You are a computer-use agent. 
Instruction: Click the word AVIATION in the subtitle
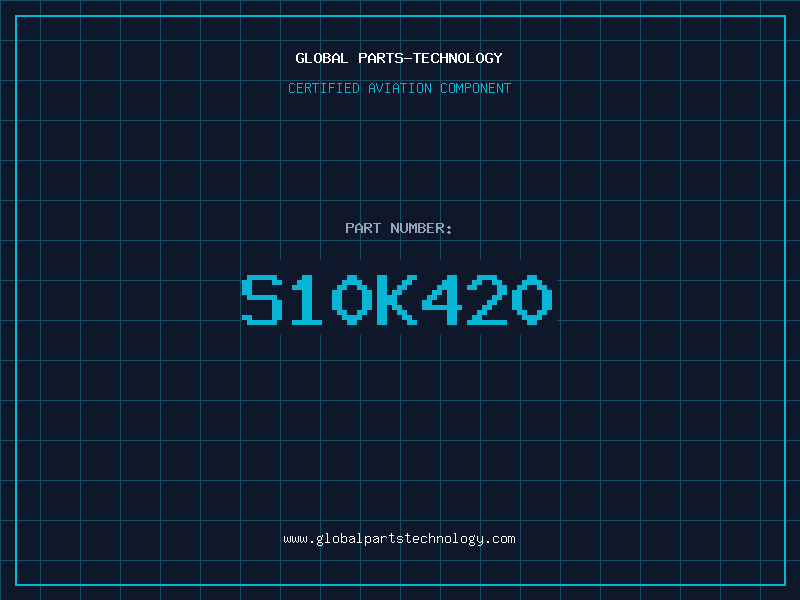pyautogui.click(x=399, y=88)
